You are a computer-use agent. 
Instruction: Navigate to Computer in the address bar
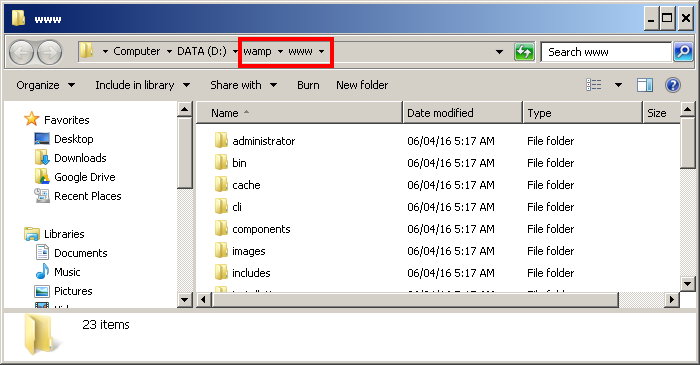[x=137, y=51]
